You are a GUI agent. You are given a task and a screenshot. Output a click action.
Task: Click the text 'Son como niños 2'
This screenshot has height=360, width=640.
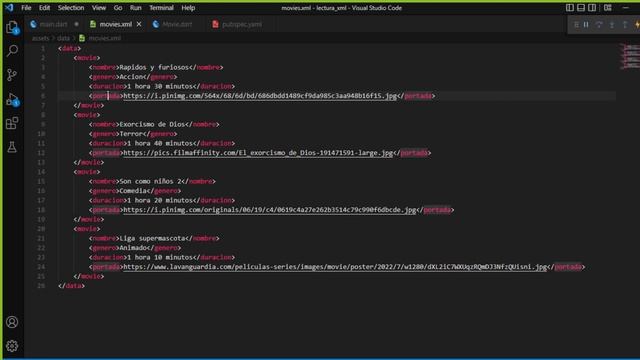click(x=150, y=181)
